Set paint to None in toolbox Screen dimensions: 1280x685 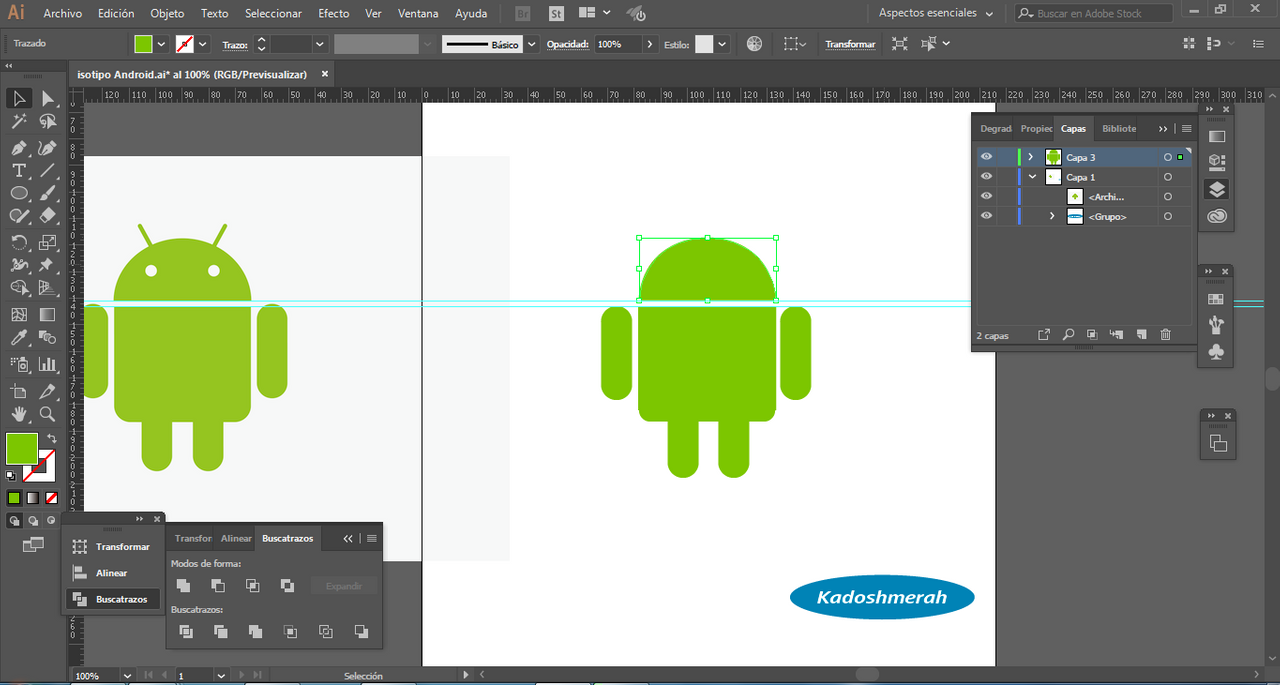[x=51, y=497]
